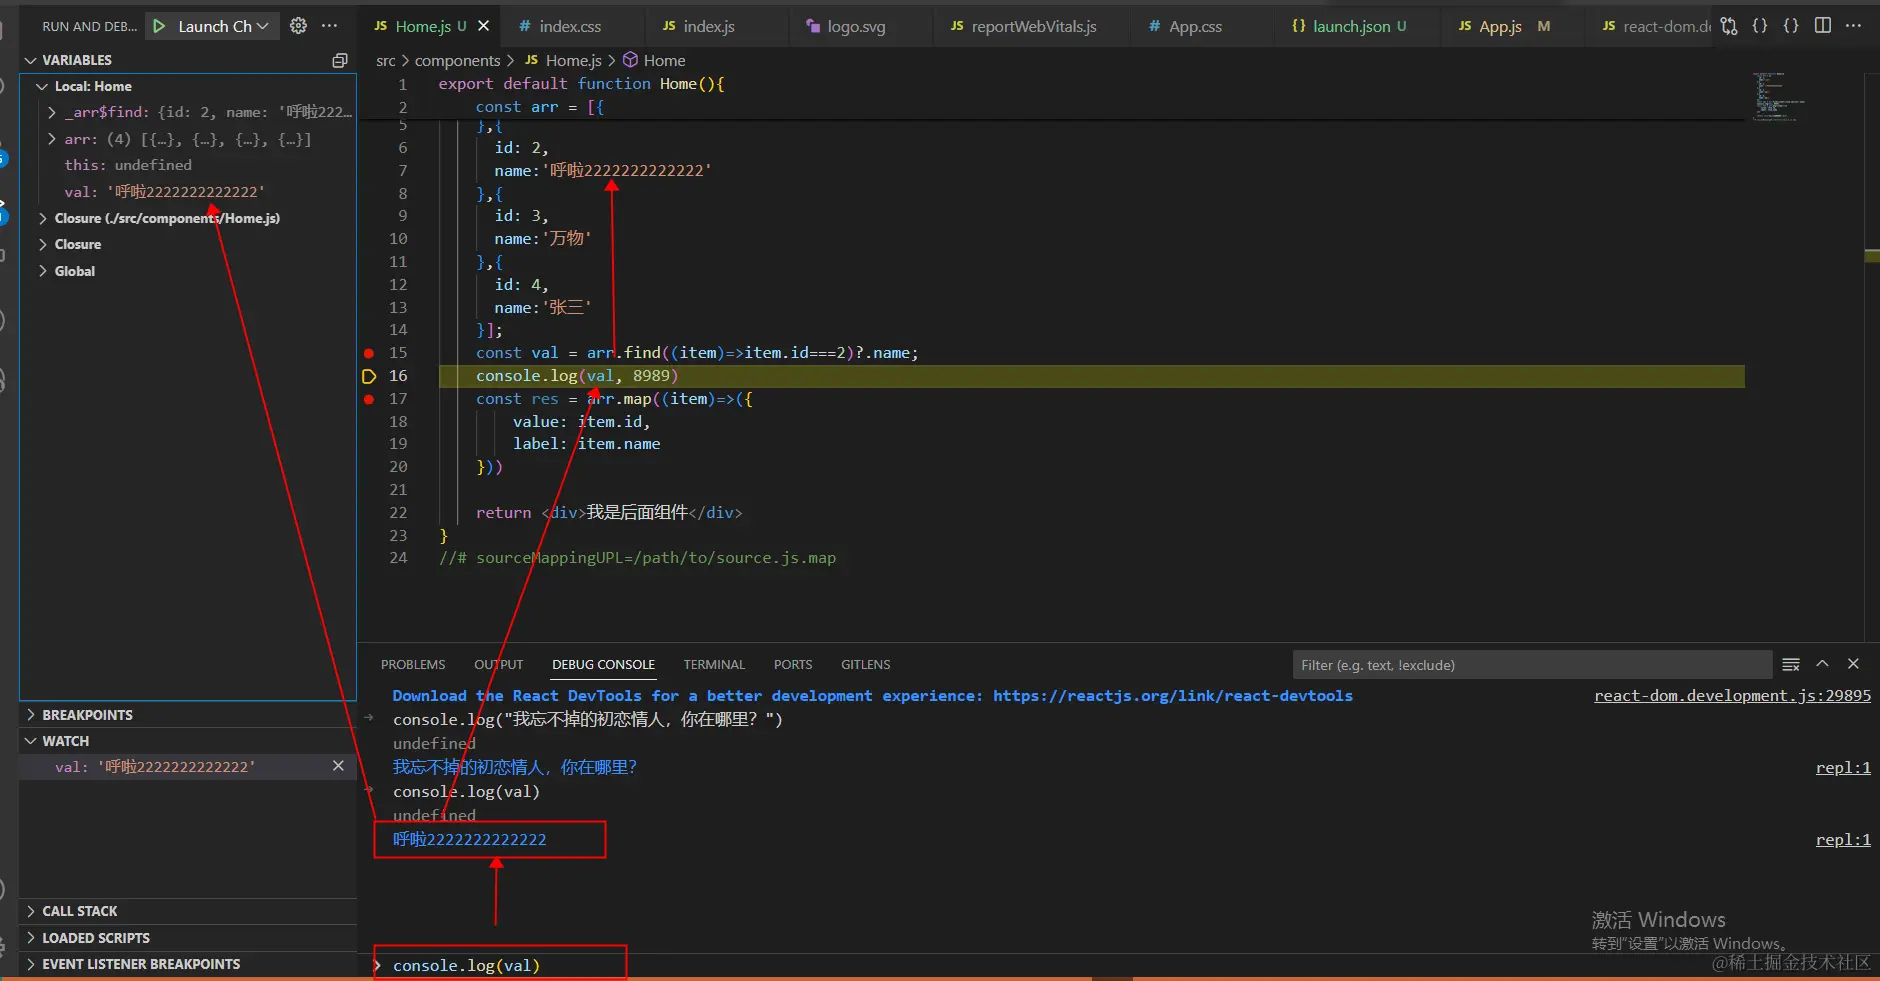Maximize the panel with the up chevron
The height and width of the screenshot is (981, 1880).
pos(1822,664)
